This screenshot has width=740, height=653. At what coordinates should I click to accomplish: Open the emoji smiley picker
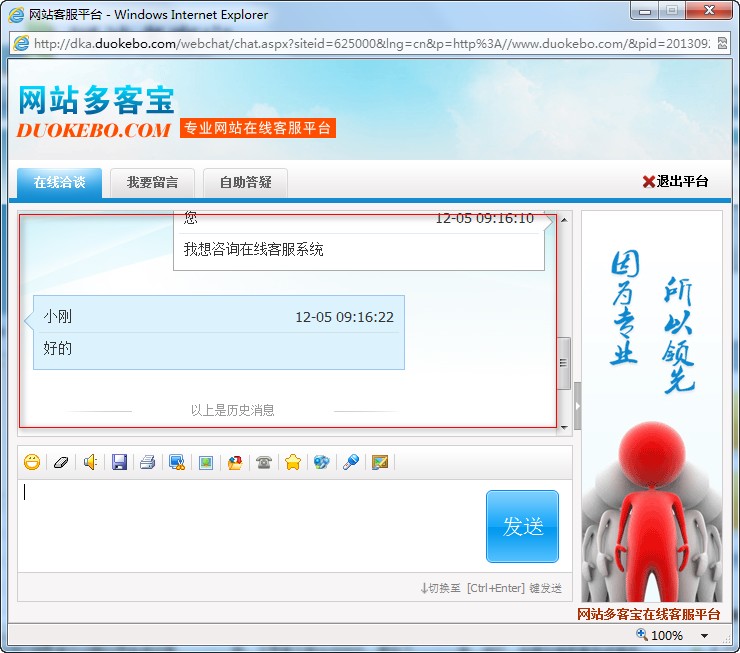(x=32, y=462)
